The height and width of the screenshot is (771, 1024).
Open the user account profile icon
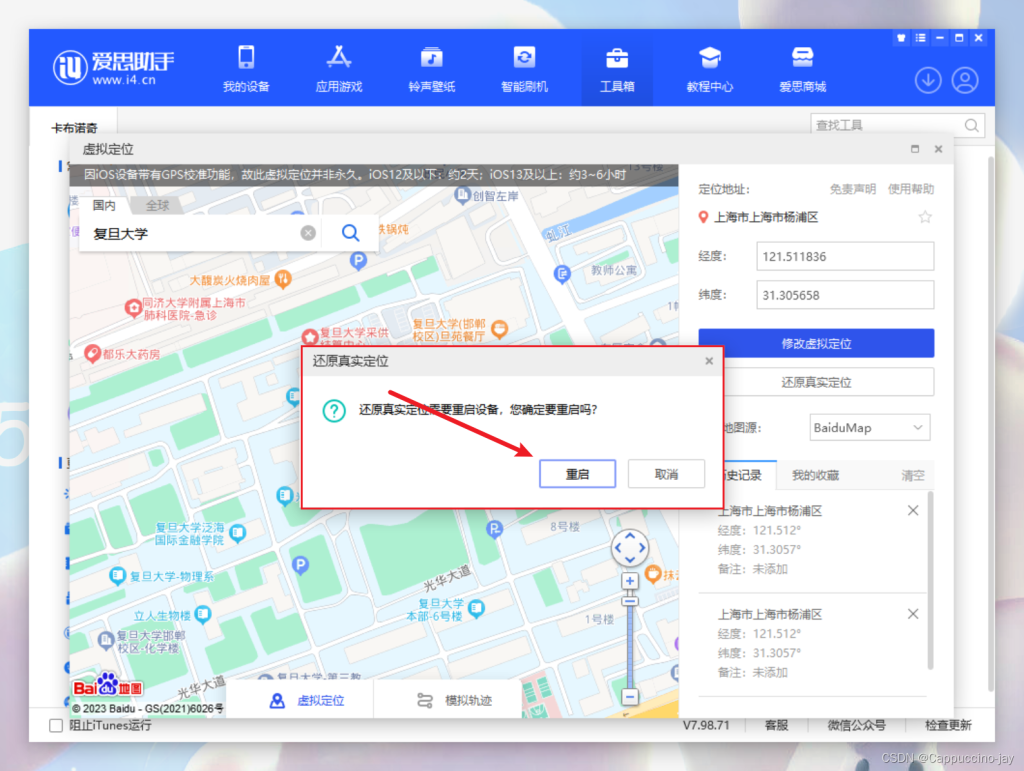[965, 80]
